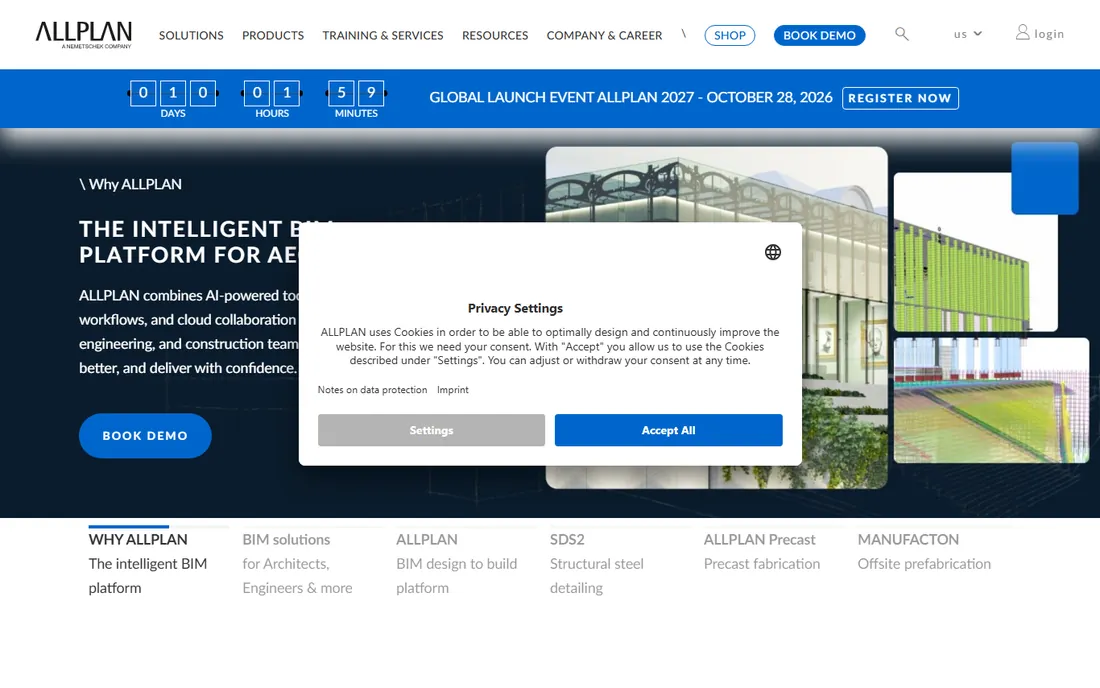Image resolution: width=1100 pixels, height=688 pixels.
Task: Click the user login icon
Action: tap(1022, 32)
